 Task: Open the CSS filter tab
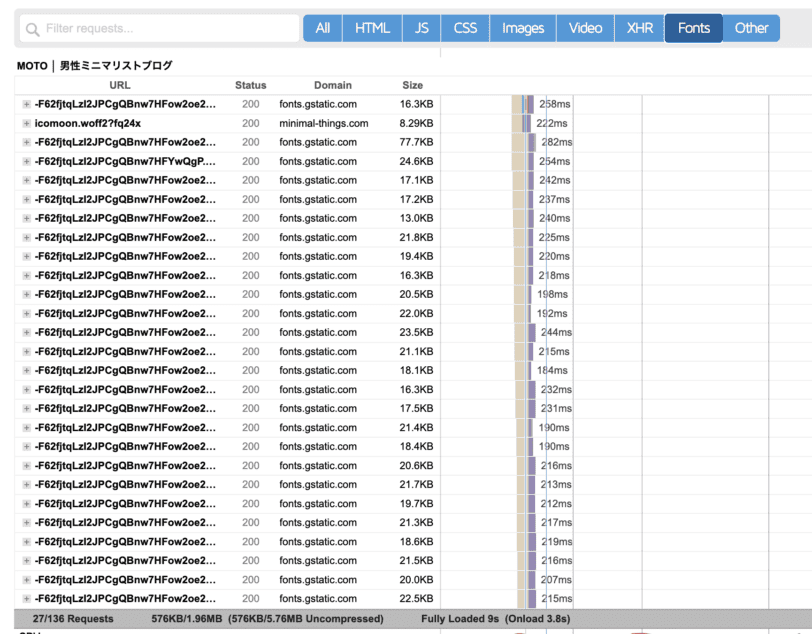point(465,28)
